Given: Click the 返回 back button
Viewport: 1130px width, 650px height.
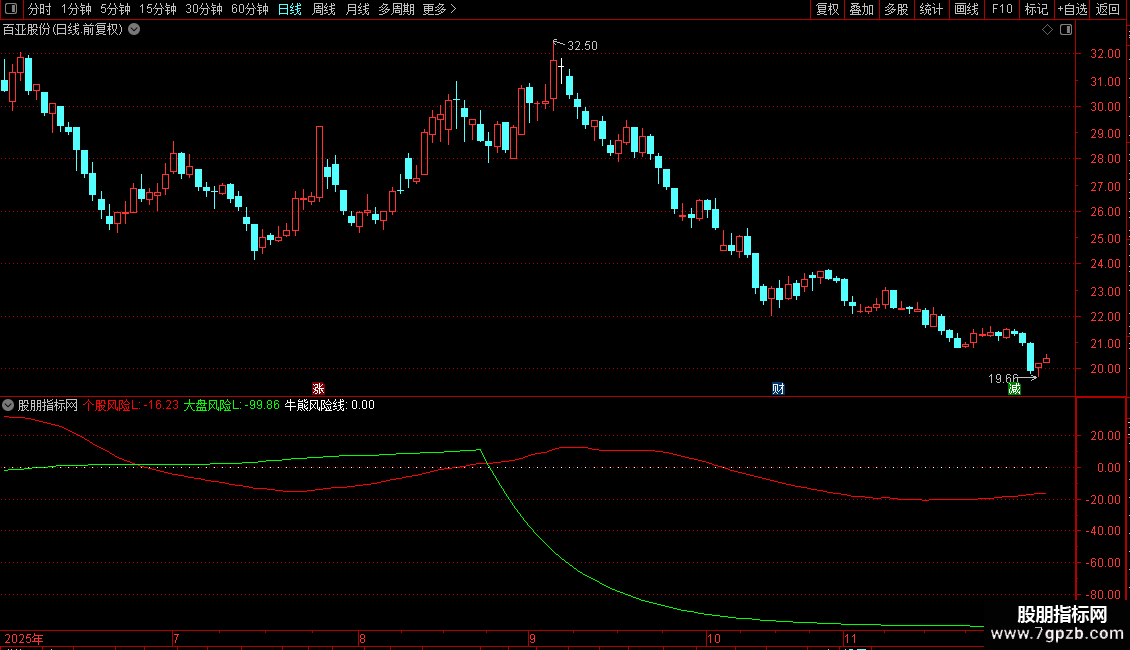Looking at the screenshot, I should pos(1108,9).
